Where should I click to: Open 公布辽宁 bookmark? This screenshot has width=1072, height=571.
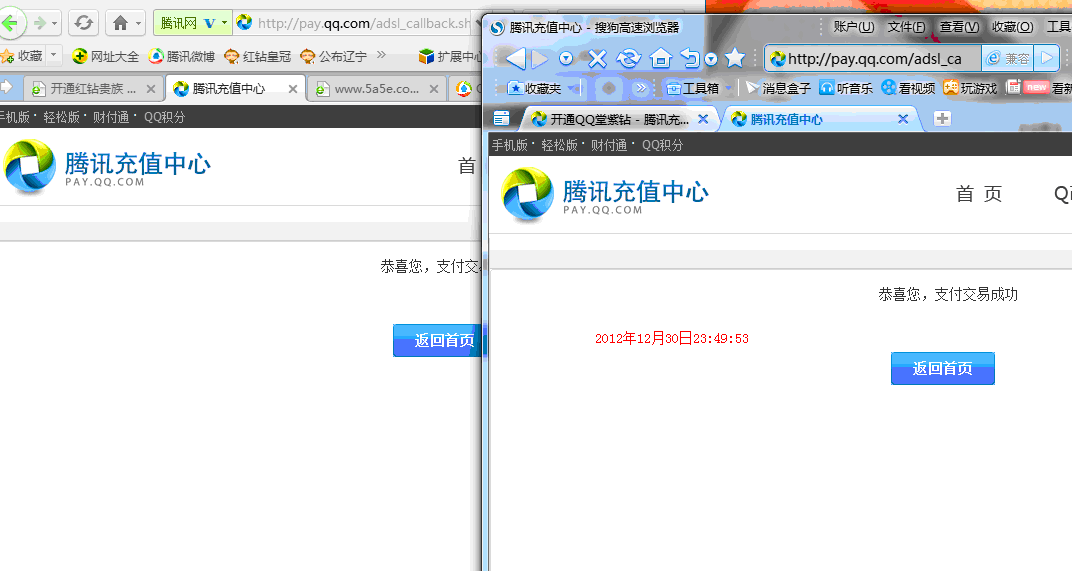point(334,56)
